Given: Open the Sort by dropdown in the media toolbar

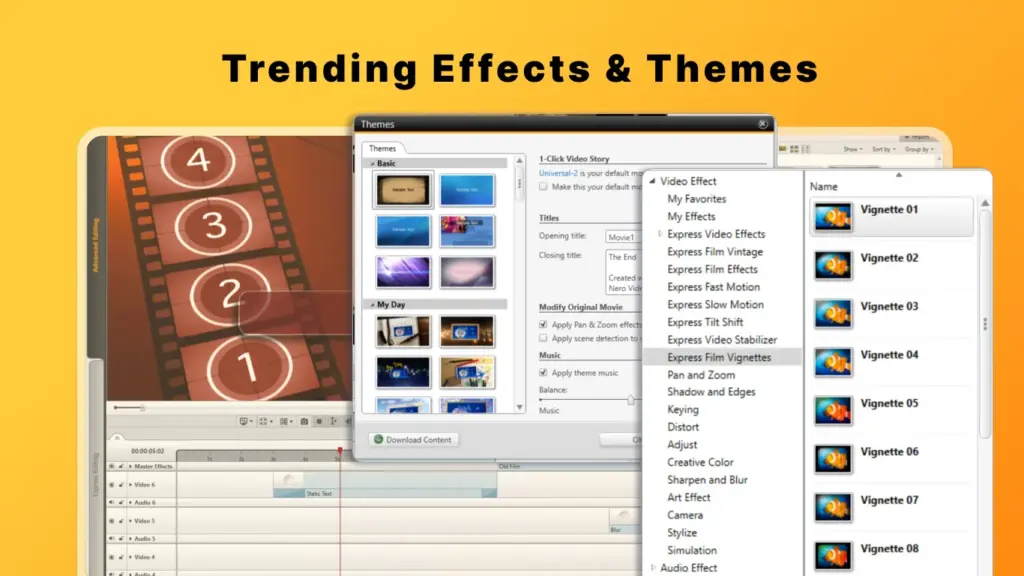Looking at the screenshot, I should click(884, 148).
